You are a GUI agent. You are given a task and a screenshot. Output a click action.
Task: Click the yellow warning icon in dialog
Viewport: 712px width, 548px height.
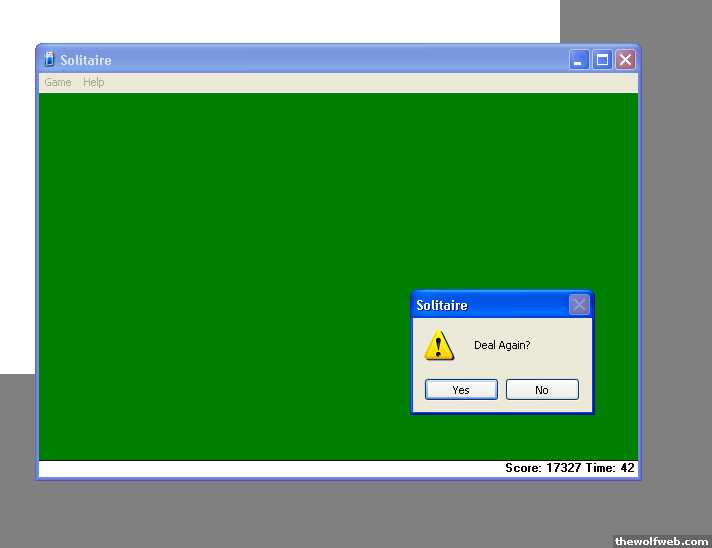click(x=439, y=346)
